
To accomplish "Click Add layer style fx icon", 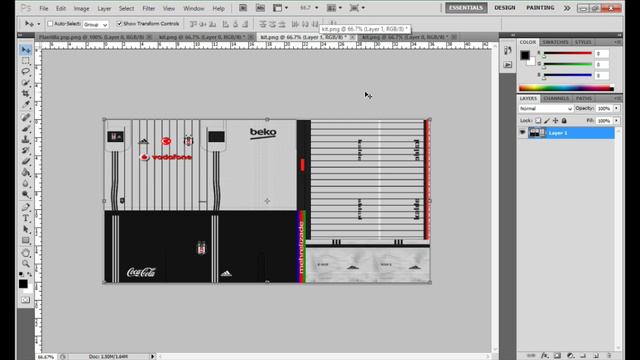I will pyautogui.click(x=544, y=356).
